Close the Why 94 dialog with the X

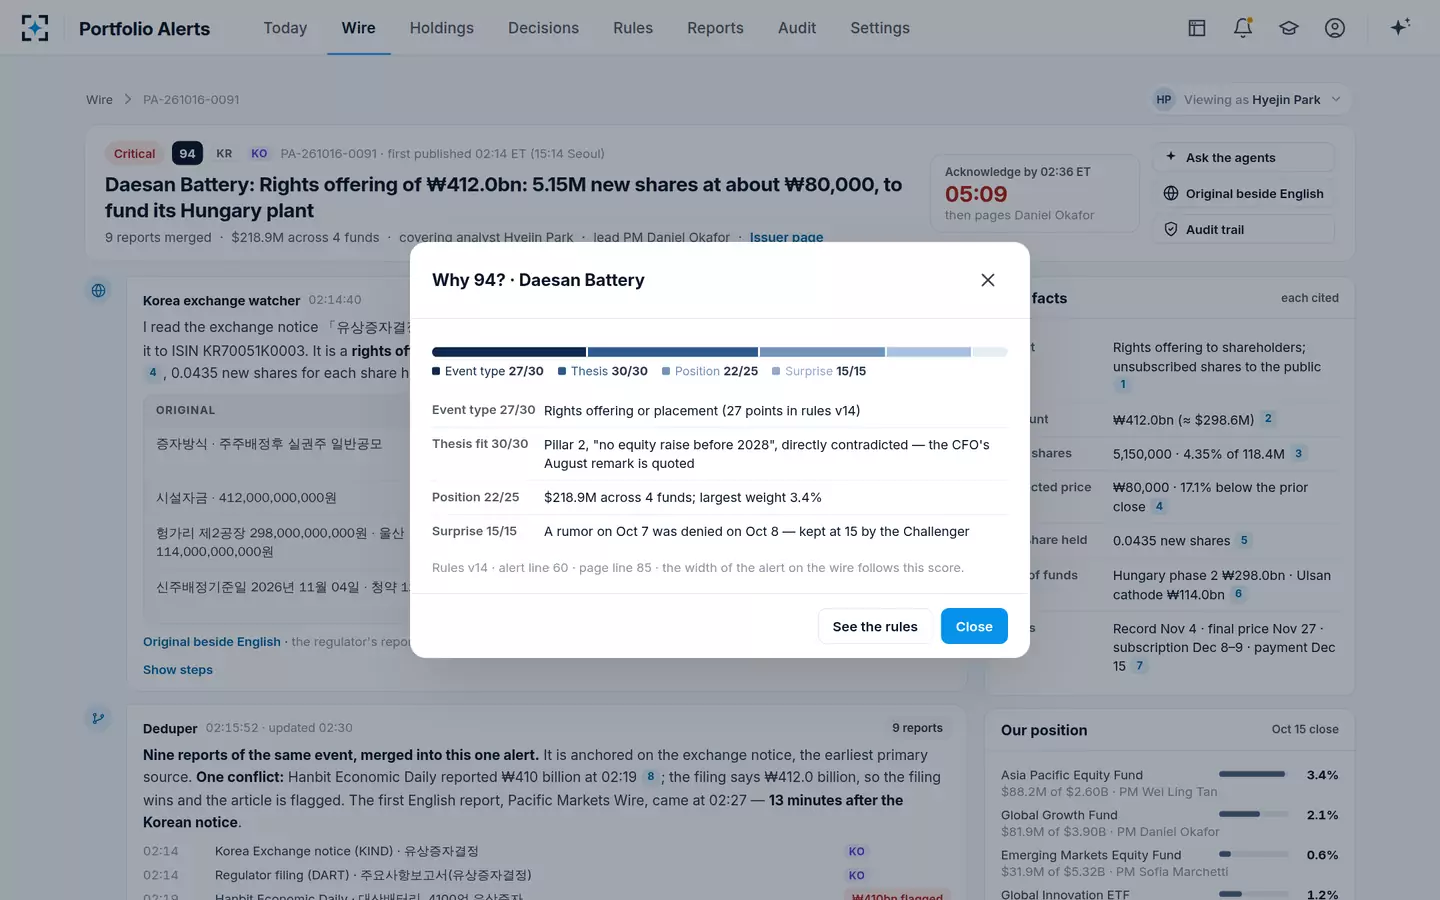coord(988,280)
